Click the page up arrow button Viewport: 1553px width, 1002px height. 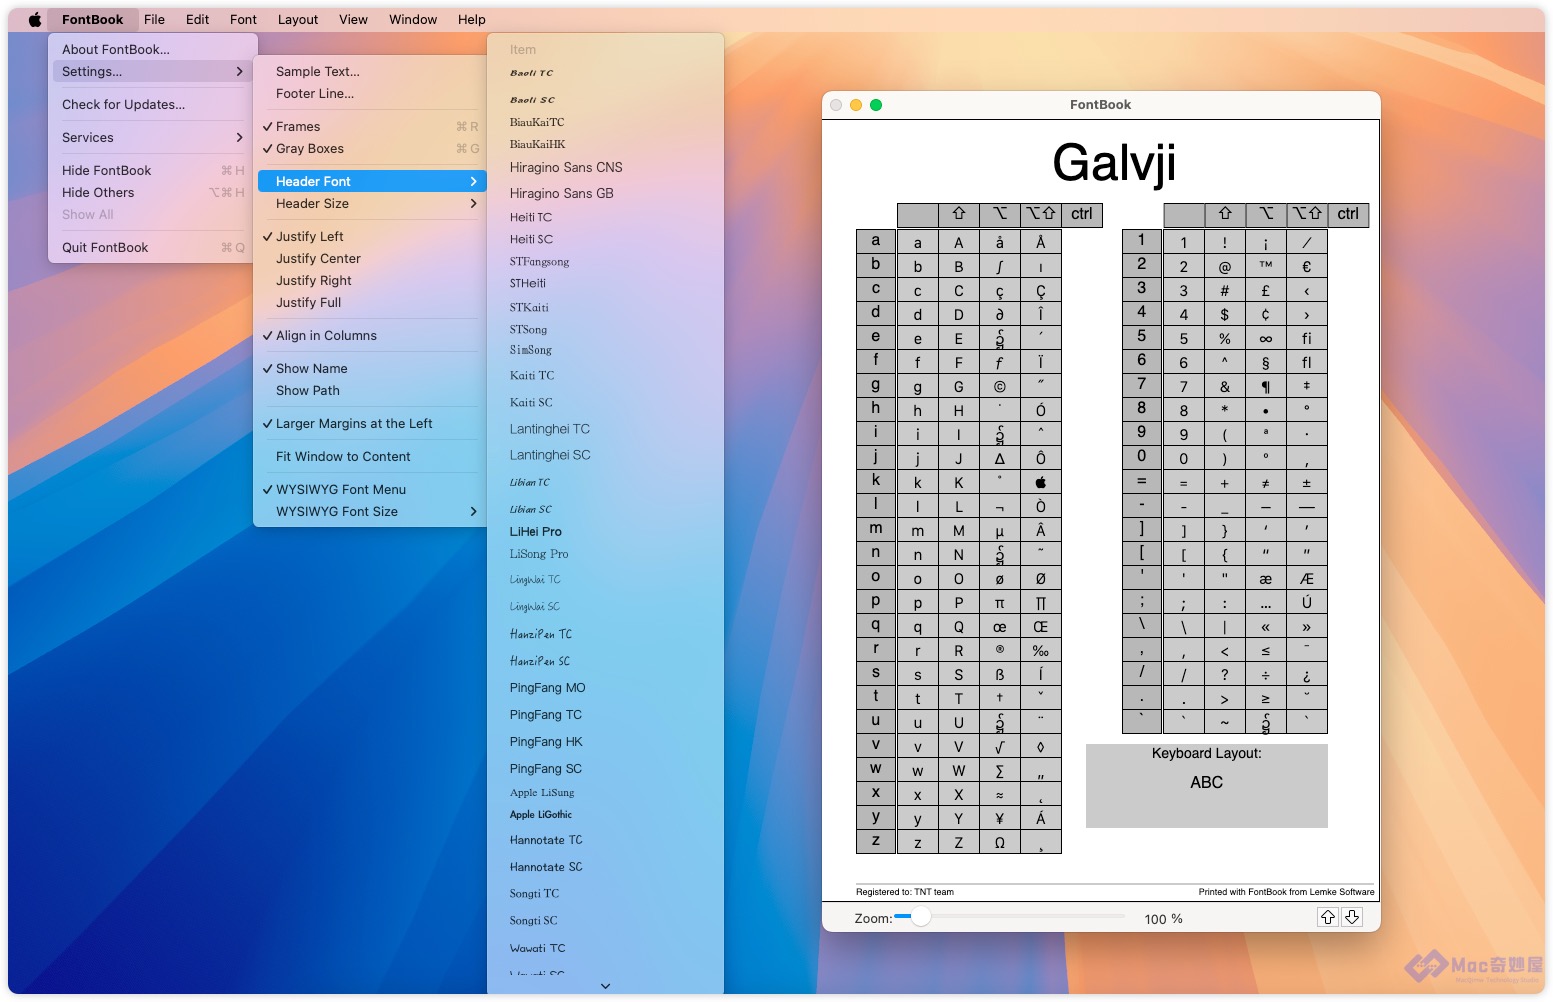pos(1328,917)
